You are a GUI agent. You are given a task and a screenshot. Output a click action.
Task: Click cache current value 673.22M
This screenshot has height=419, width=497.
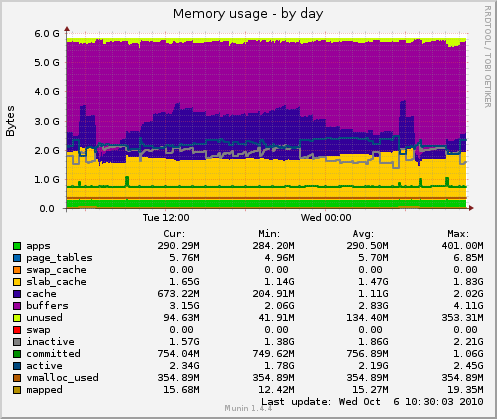(178, 294)
